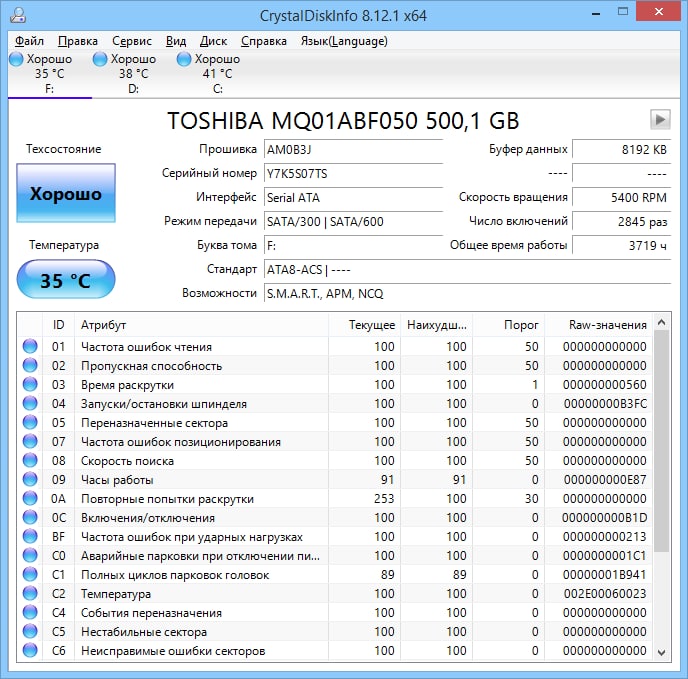Viewport: 688px width, 679px height.
Task: Click buffer size value 8192 KB
Action: [622, 150]
